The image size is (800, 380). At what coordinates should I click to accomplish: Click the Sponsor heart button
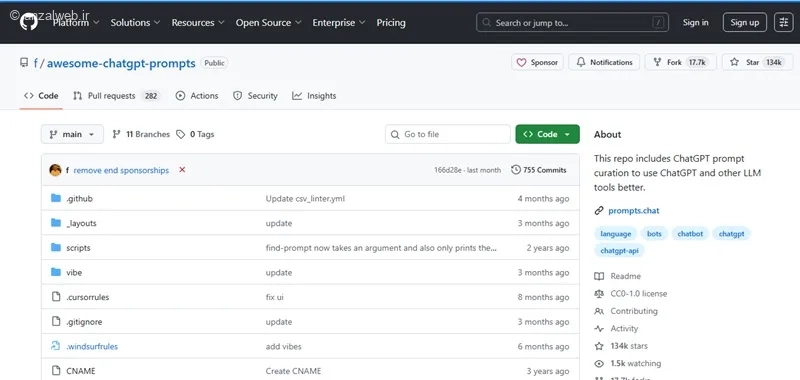tap(537, 62)
